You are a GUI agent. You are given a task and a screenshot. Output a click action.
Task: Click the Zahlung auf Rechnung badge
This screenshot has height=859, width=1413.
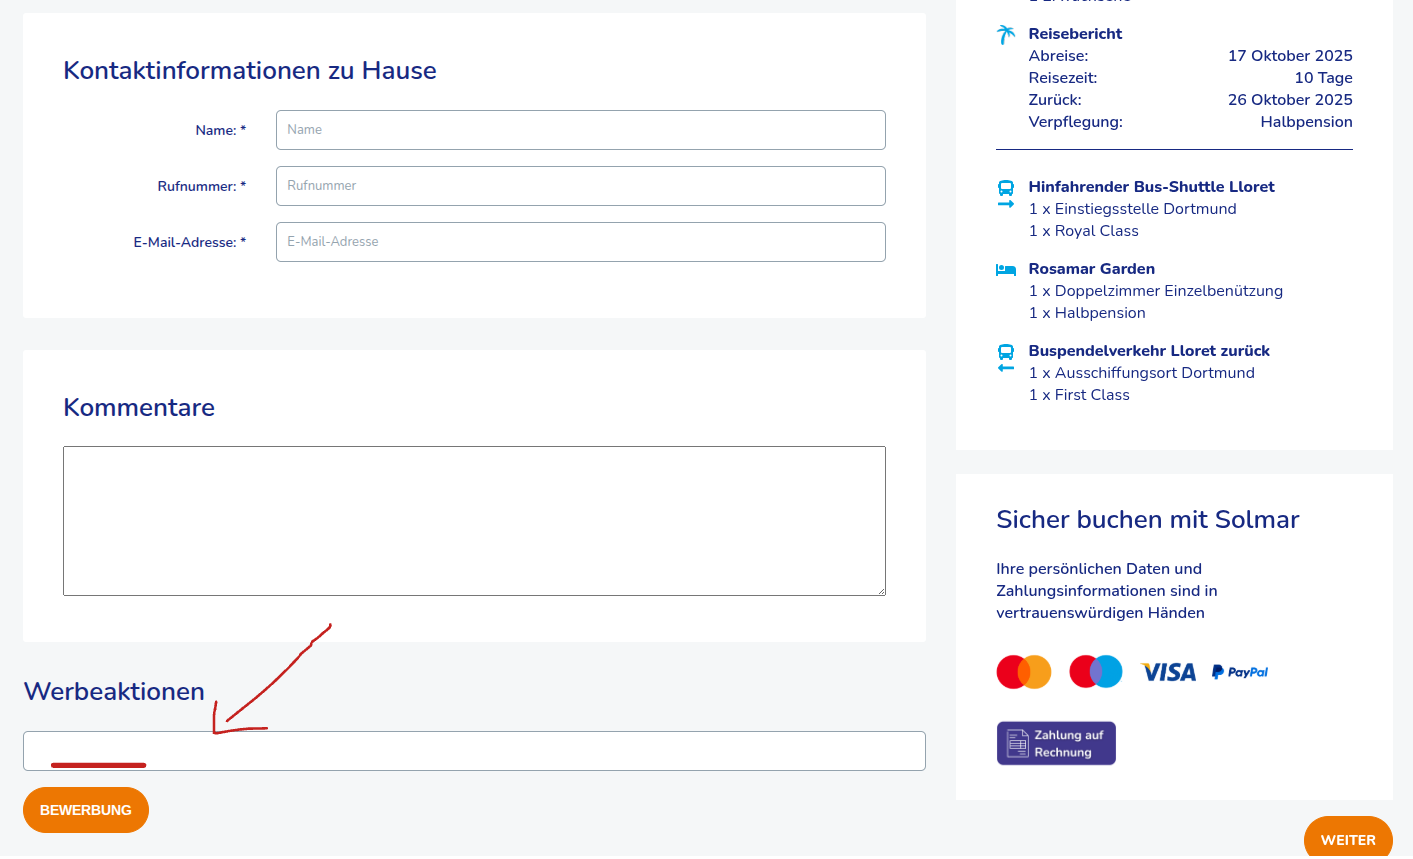[x=1056, y=743]
